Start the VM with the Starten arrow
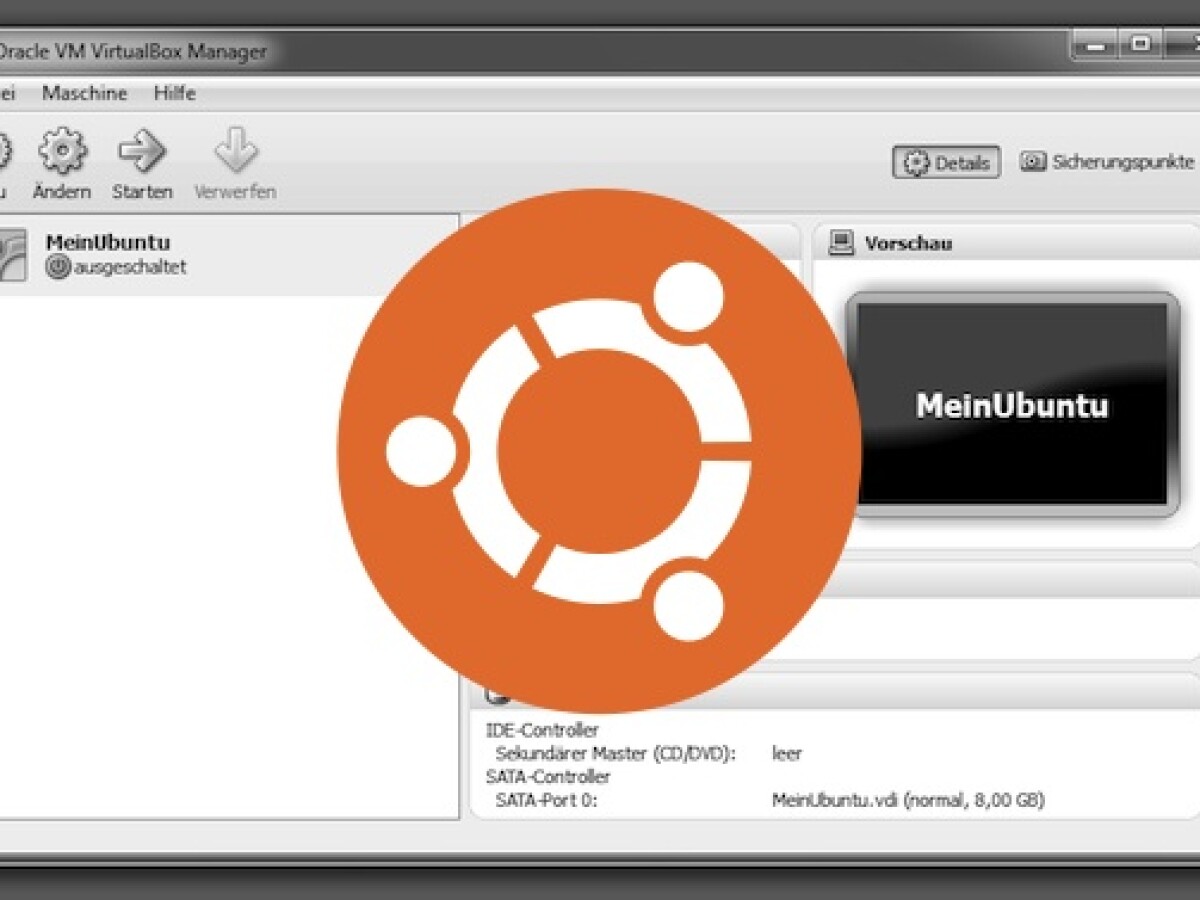 tap(142, 152)
